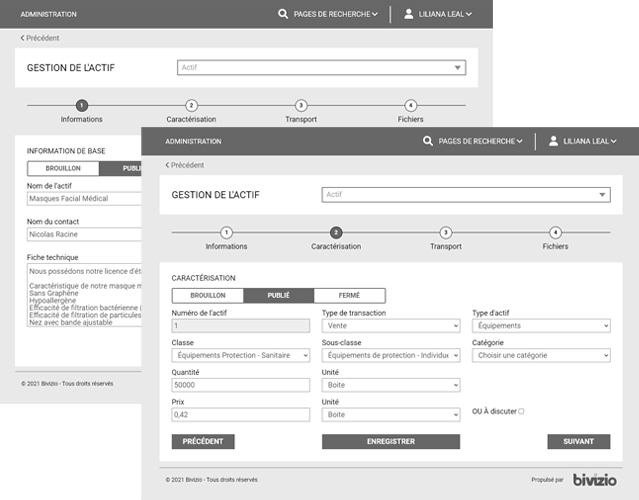Tick the OU À discuter checkbox
The width and height of the screenshot is (639, 500).
(x=521, y=411)
